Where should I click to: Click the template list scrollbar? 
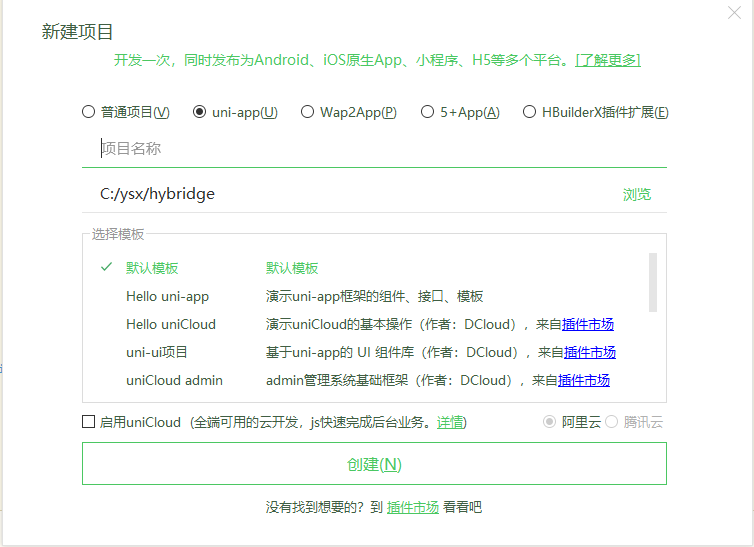(653, 282)
